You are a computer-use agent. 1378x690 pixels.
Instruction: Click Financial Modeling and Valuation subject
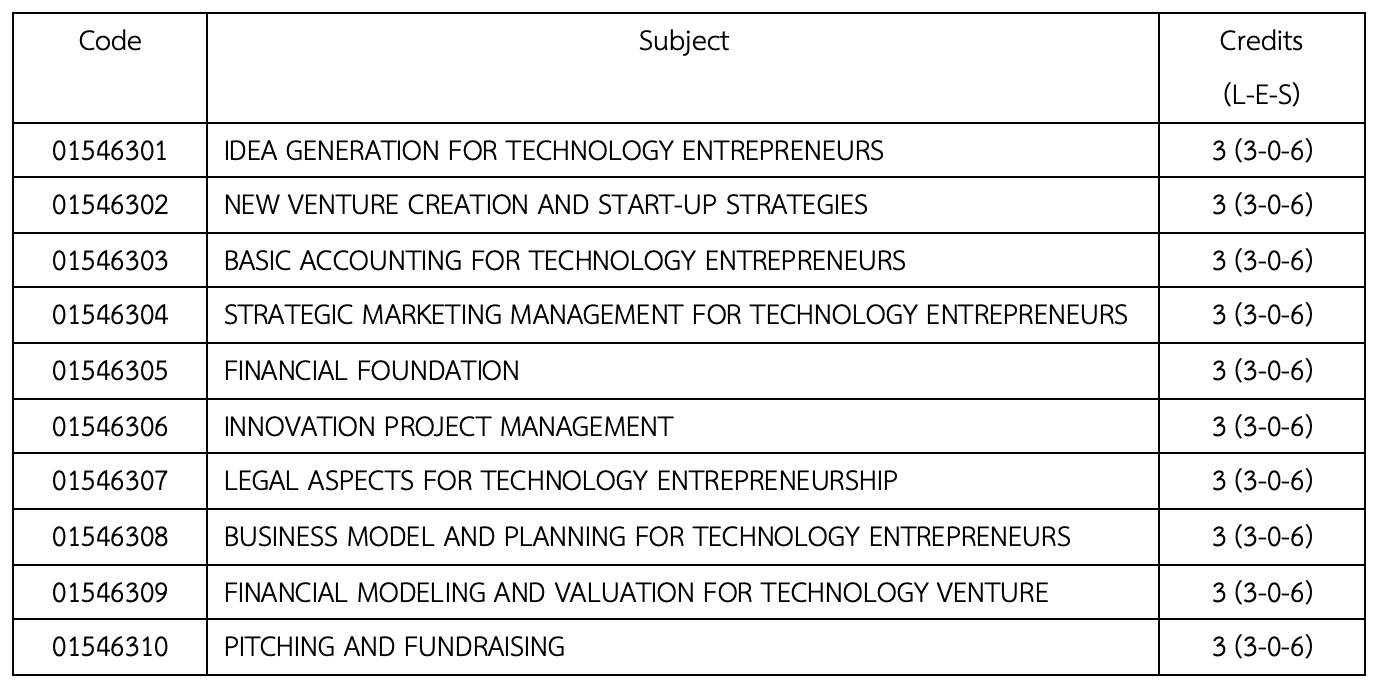(x=636, y=592)
